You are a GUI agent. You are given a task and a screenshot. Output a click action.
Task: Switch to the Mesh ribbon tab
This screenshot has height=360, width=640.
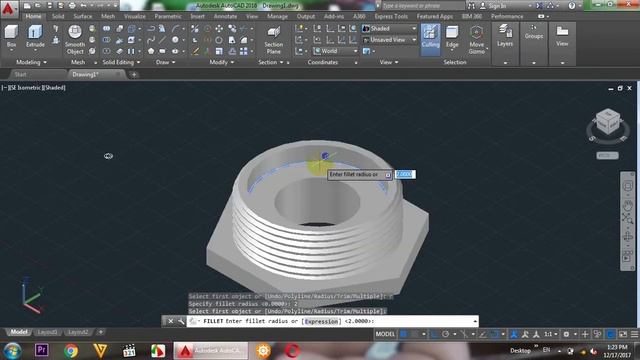click(x=108, y=16)
